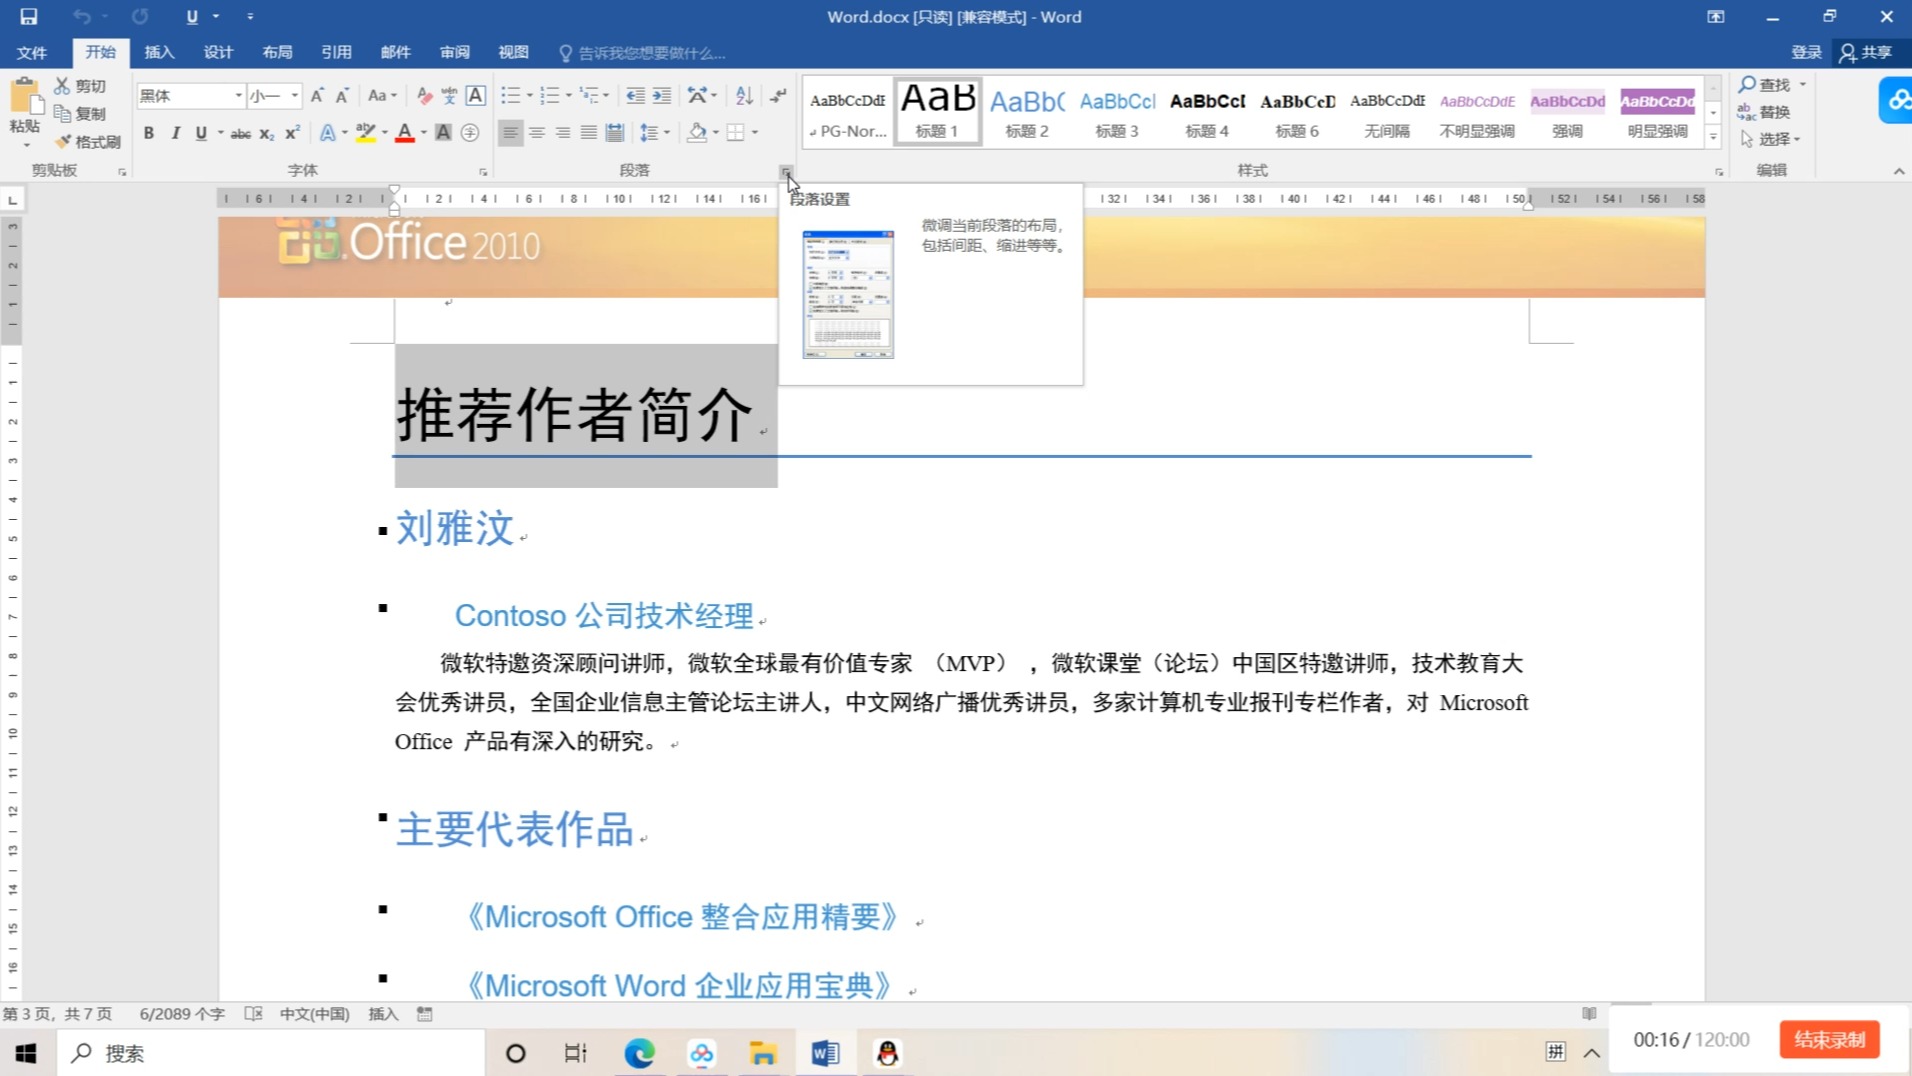Open the font name dropdown (黑体)
This screenshot has height=1076, width=1912.
tap(238, 96)
